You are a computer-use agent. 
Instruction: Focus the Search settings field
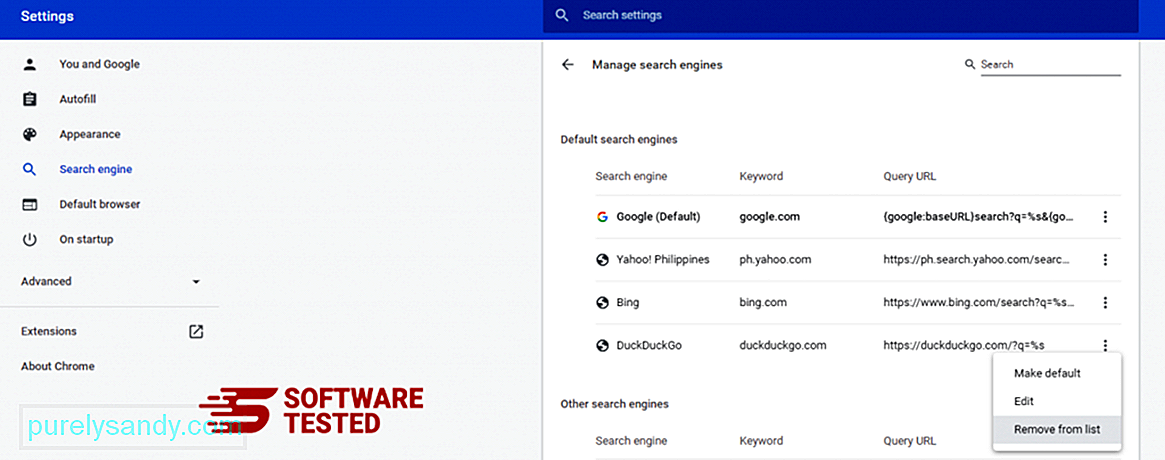point(840,16)
